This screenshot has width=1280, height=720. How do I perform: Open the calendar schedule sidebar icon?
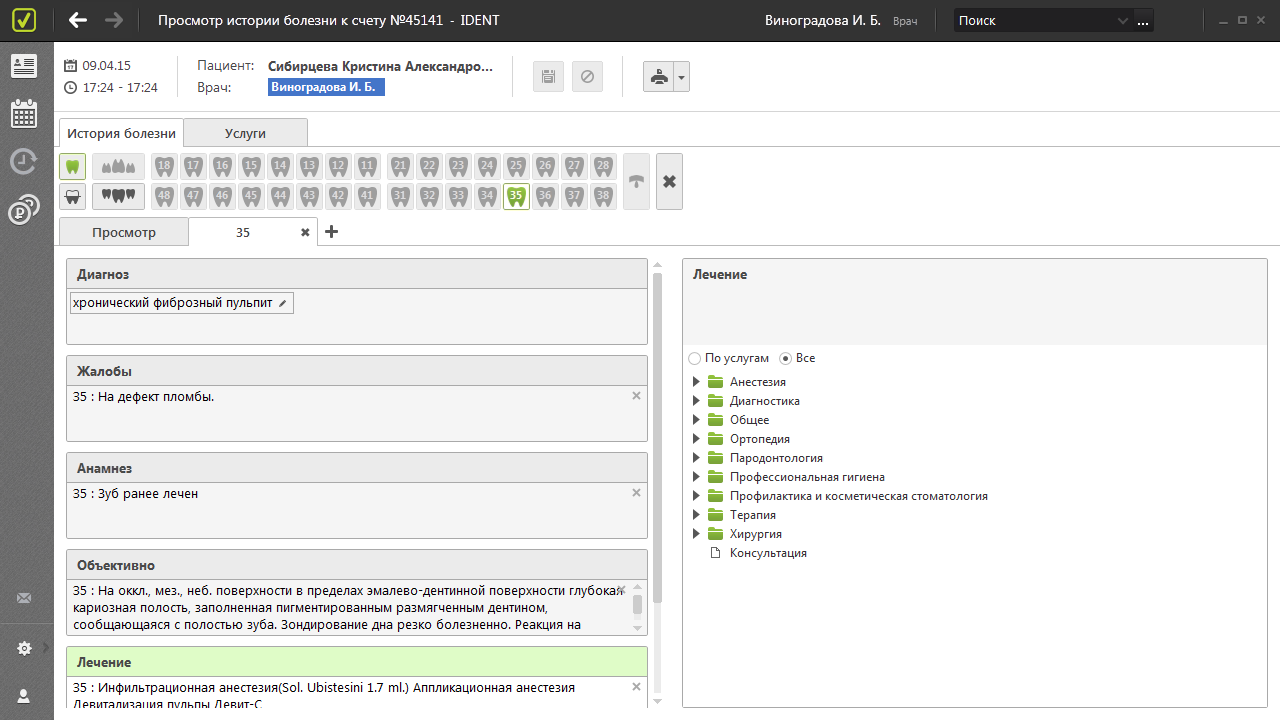pos(24,113)
